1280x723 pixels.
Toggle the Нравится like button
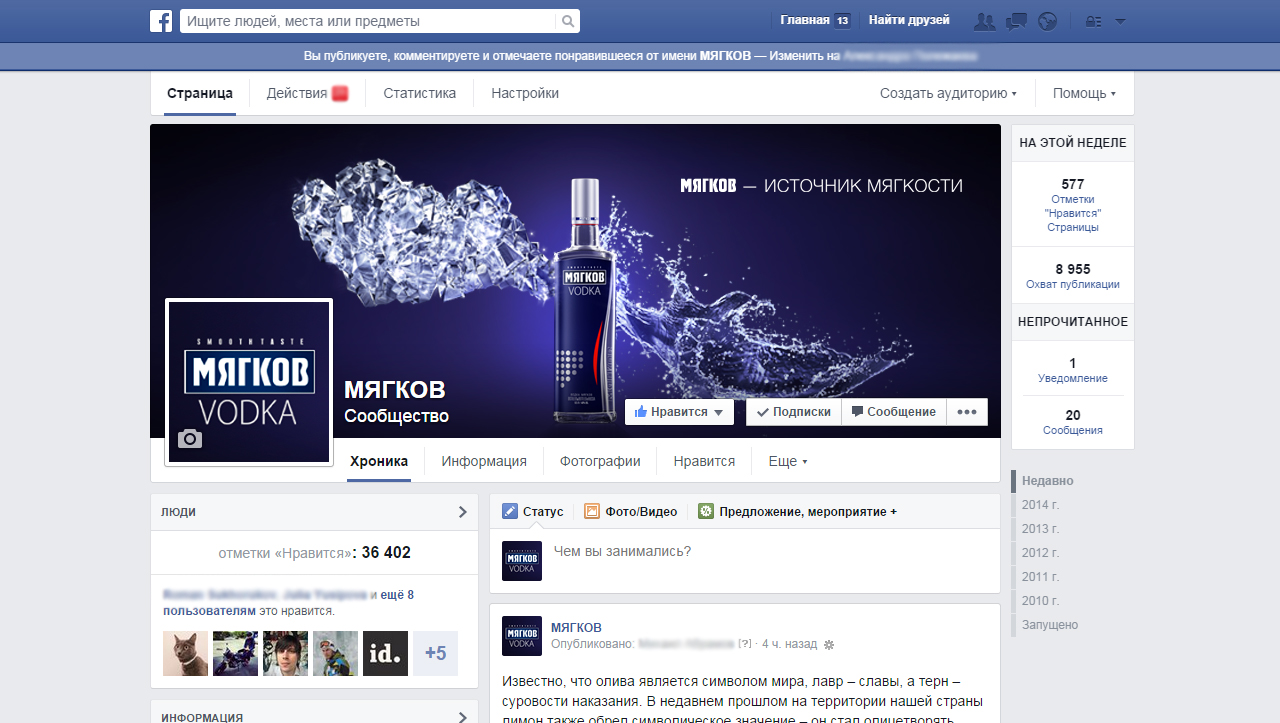[x=679, y=412]
